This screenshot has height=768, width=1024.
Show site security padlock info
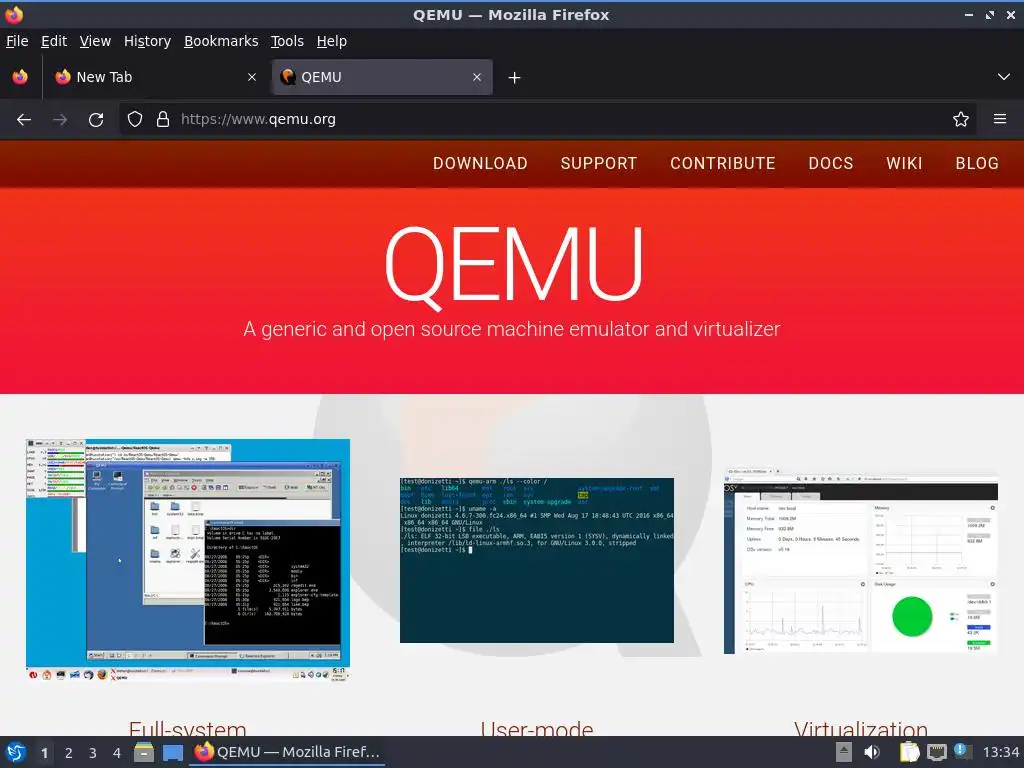(163, 120)
